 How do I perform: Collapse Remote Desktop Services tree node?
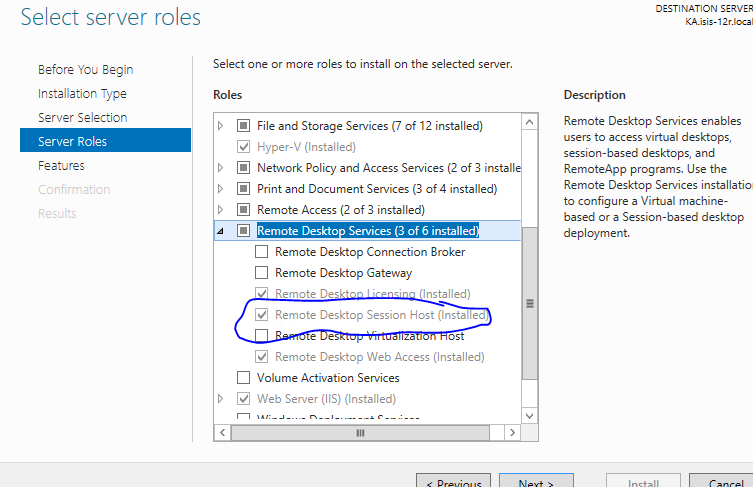tap(220, 231)
